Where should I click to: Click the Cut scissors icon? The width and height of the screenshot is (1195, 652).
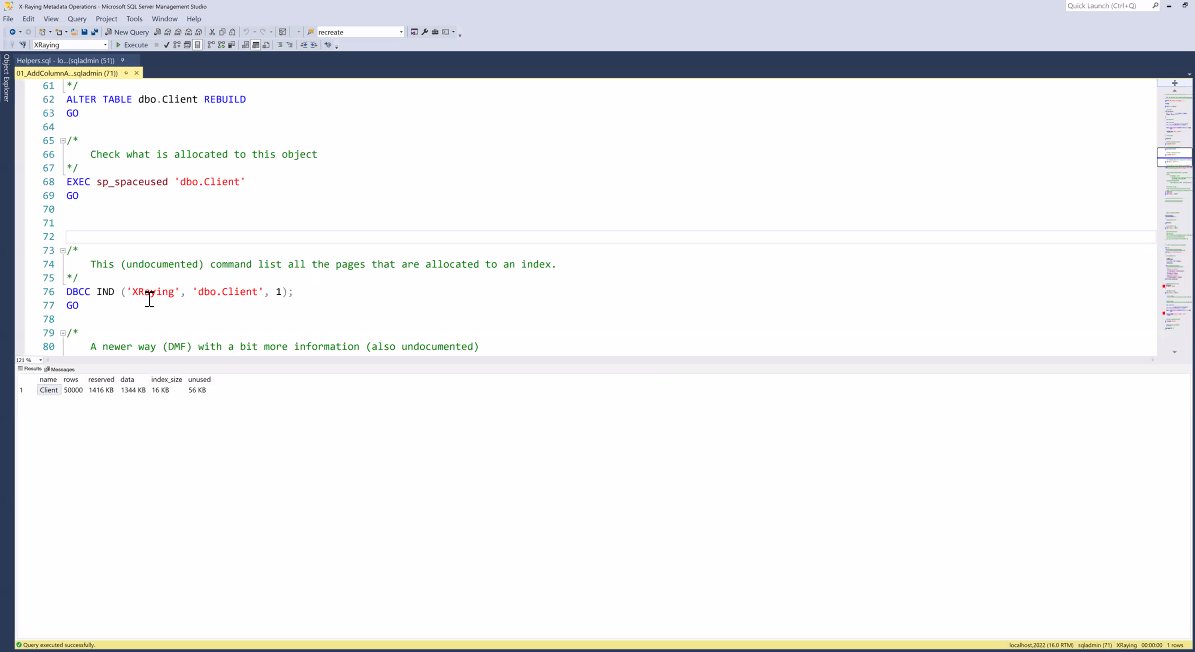point(212,32)
